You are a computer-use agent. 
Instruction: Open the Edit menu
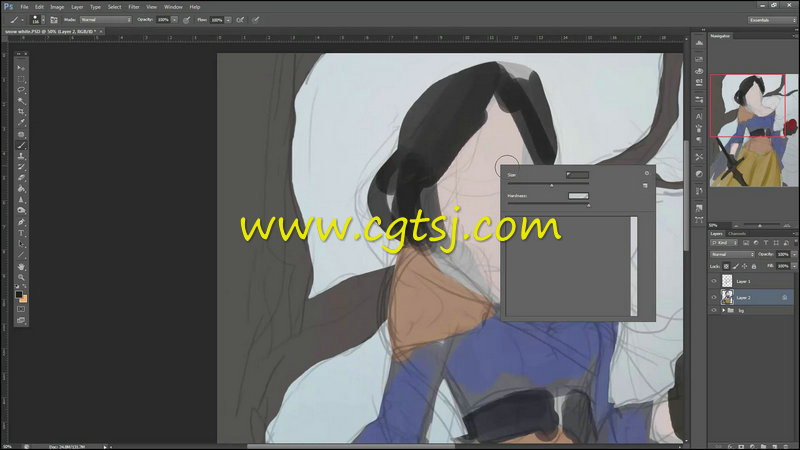coord(39,7)
